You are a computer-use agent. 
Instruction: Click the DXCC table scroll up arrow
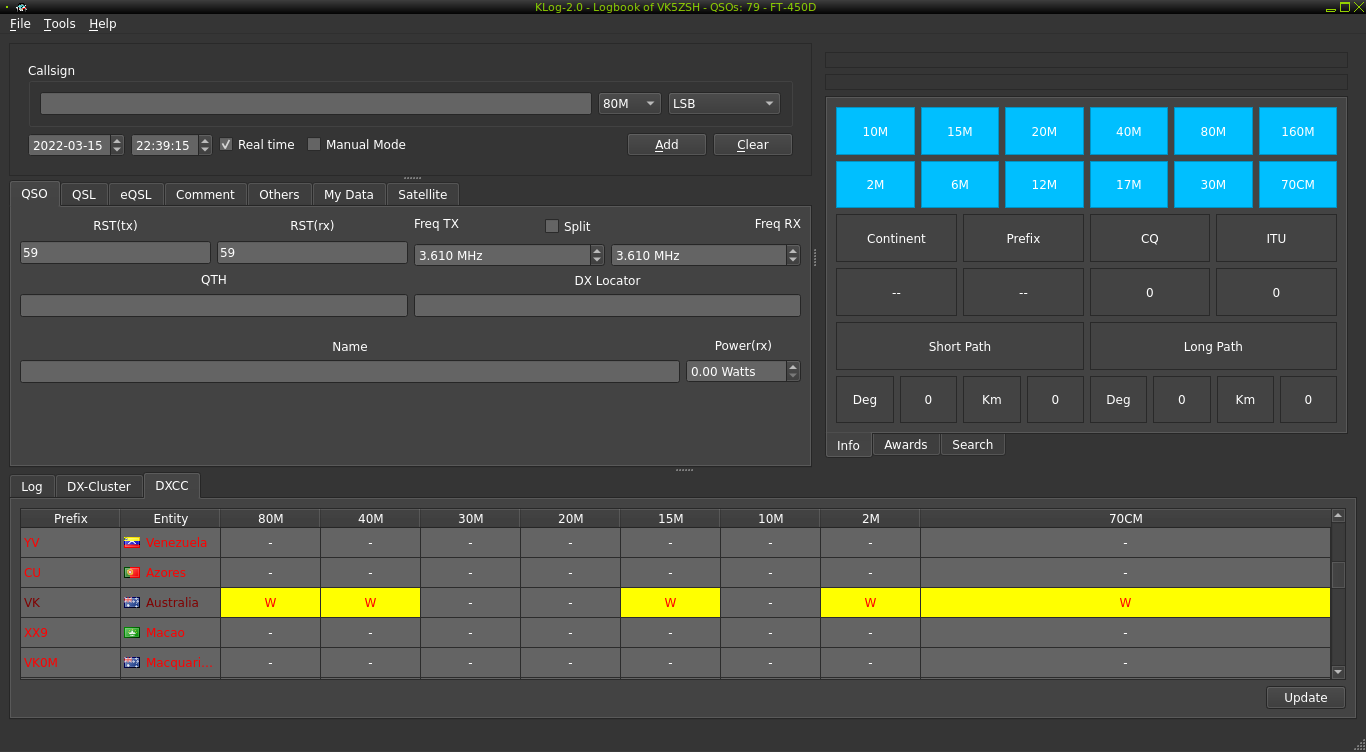point(1338,516)
